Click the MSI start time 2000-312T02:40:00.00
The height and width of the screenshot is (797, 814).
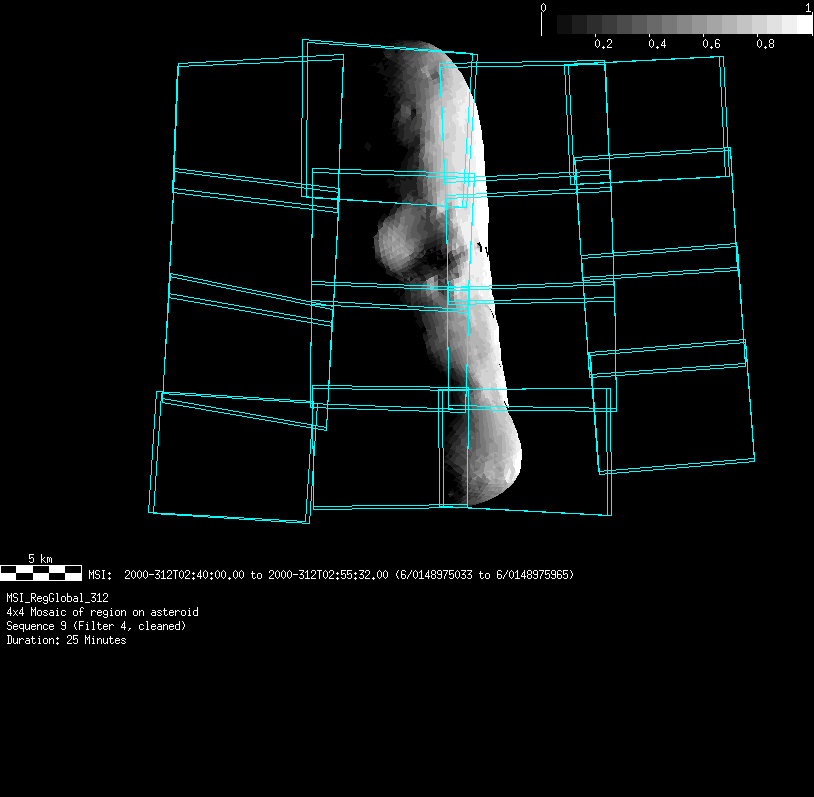[184, 575]
